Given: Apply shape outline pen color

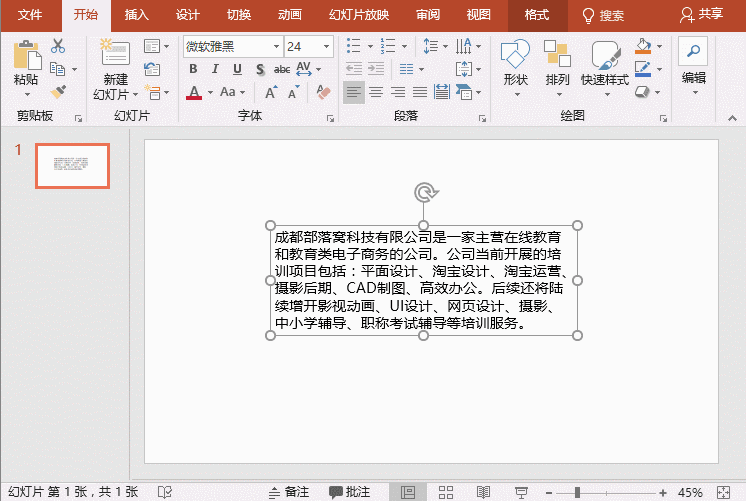Looking at the screenshot, I should click(643, 69).
